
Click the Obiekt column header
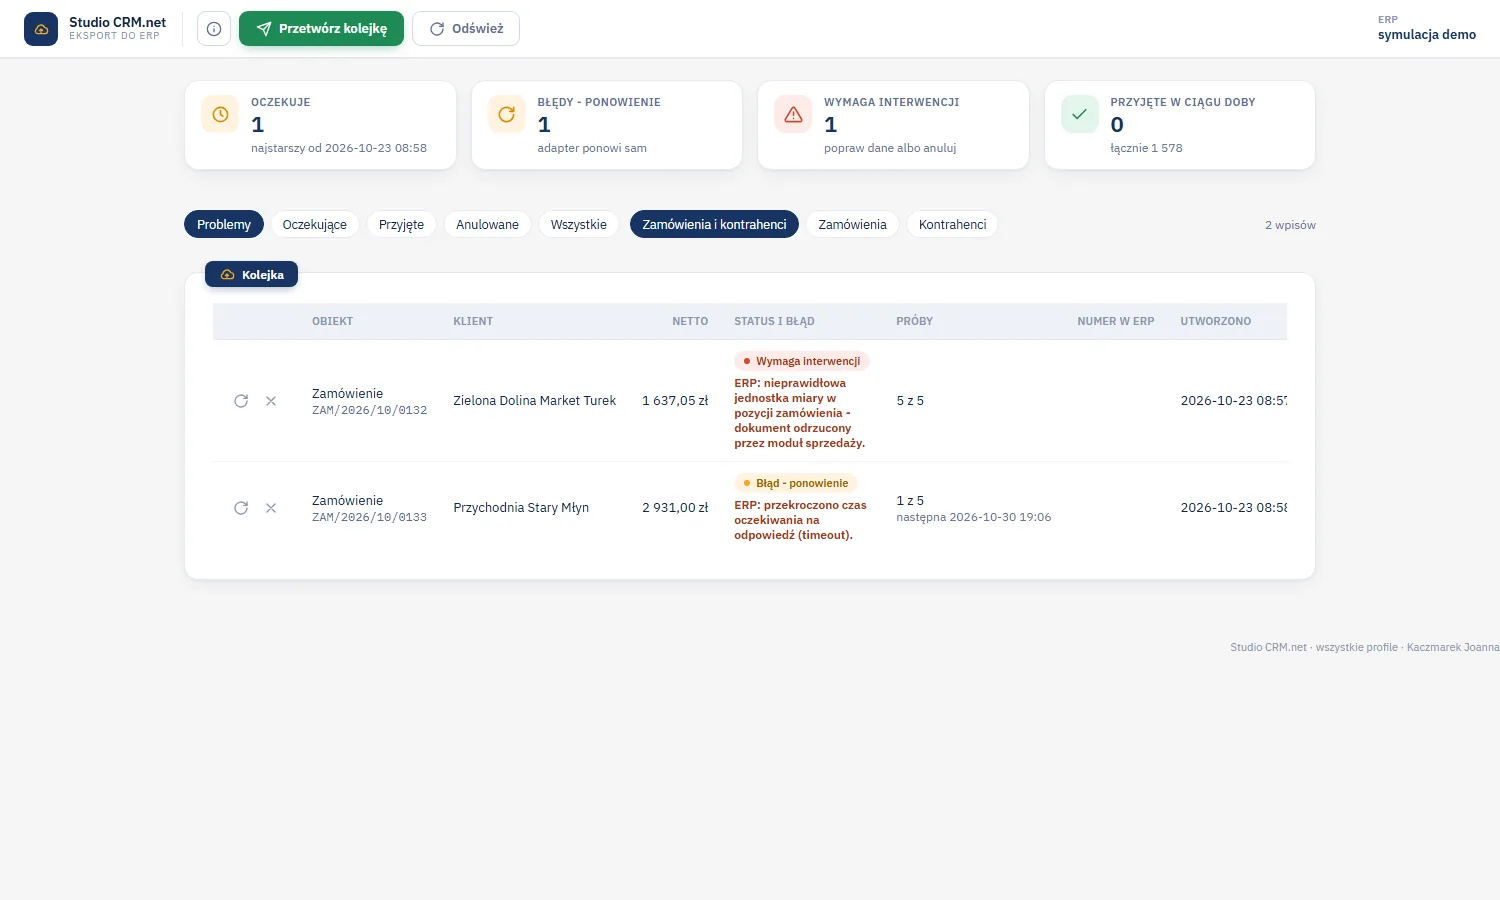pos(332,322)
